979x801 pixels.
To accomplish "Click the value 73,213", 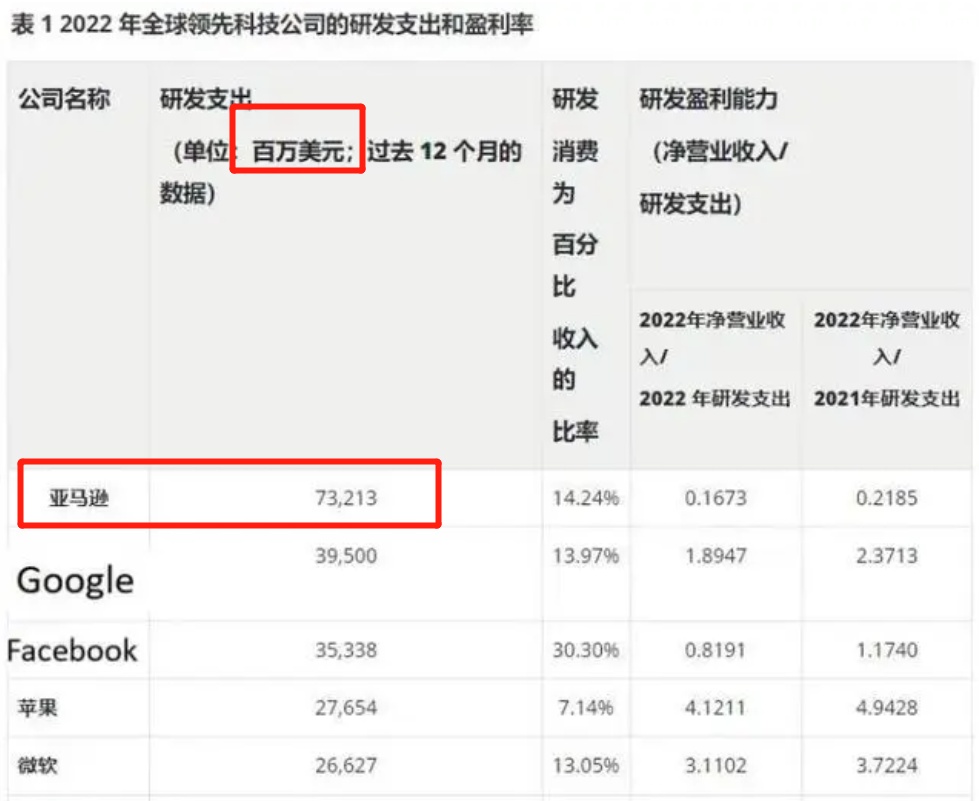I will coord(346,498).
